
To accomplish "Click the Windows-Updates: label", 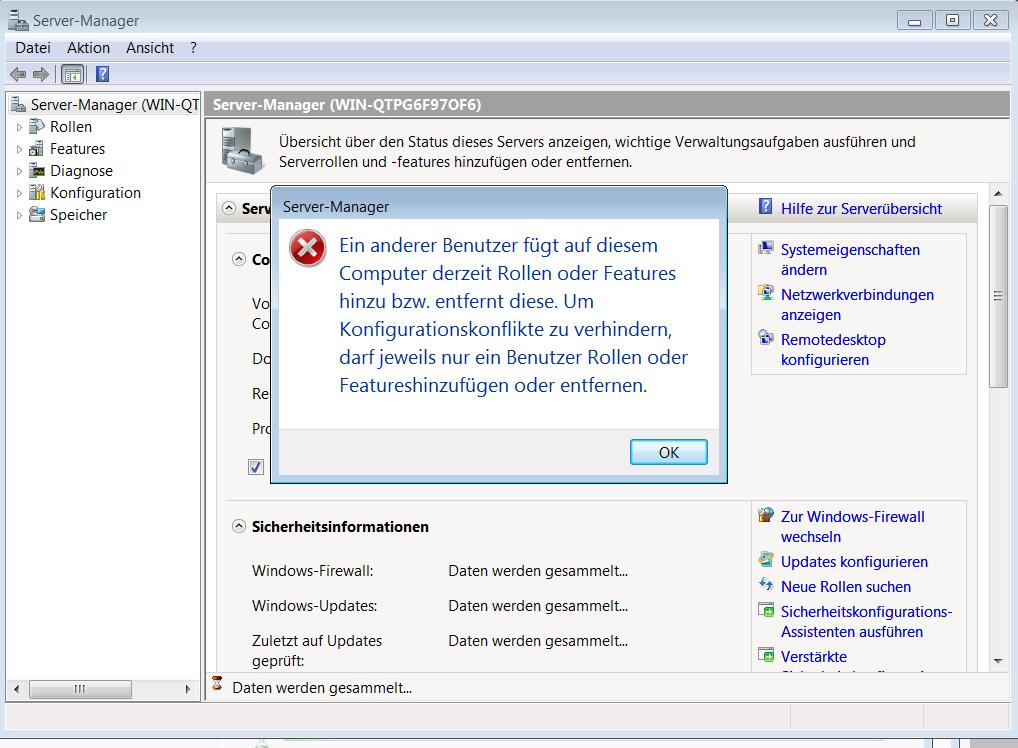I will point(314,606).
